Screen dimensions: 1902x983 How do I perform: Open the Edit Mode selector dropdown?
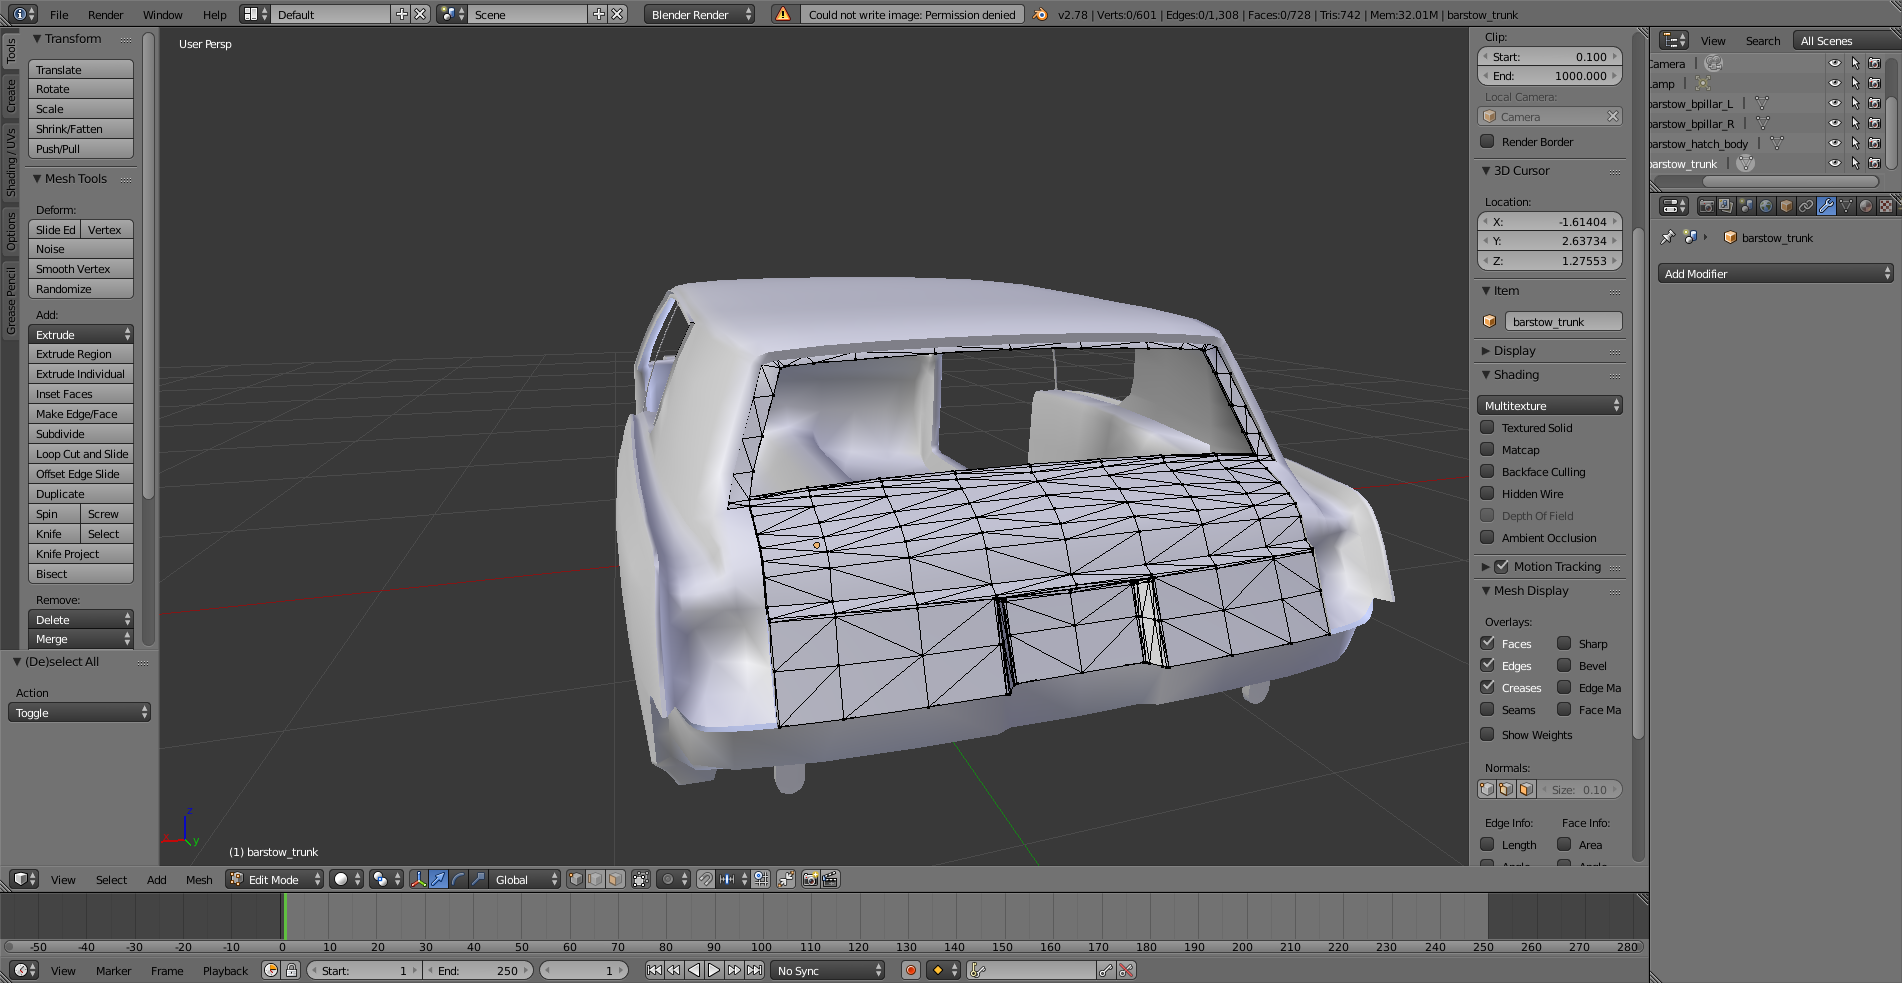[x=275, y=880]
